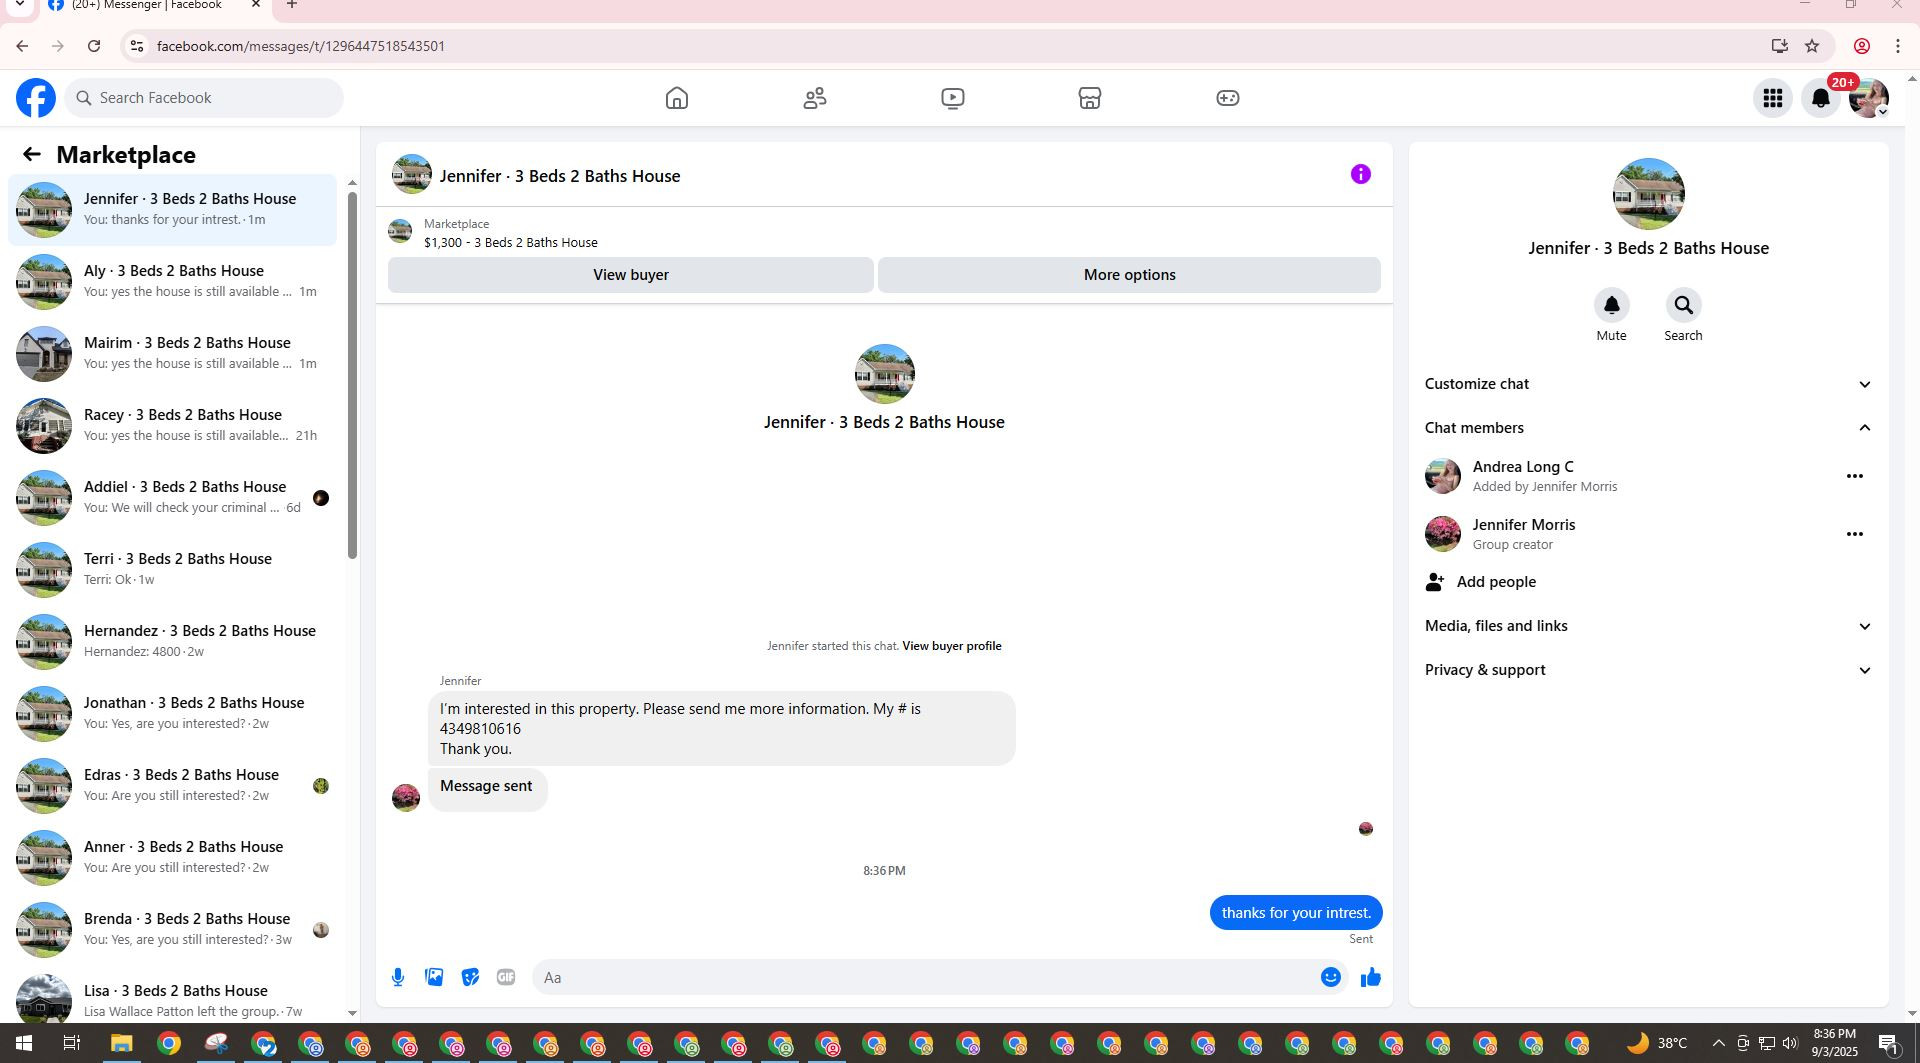The image size is (1920, 1063).
Task: Click the browser address bar URL
Action: coord(301,46)
